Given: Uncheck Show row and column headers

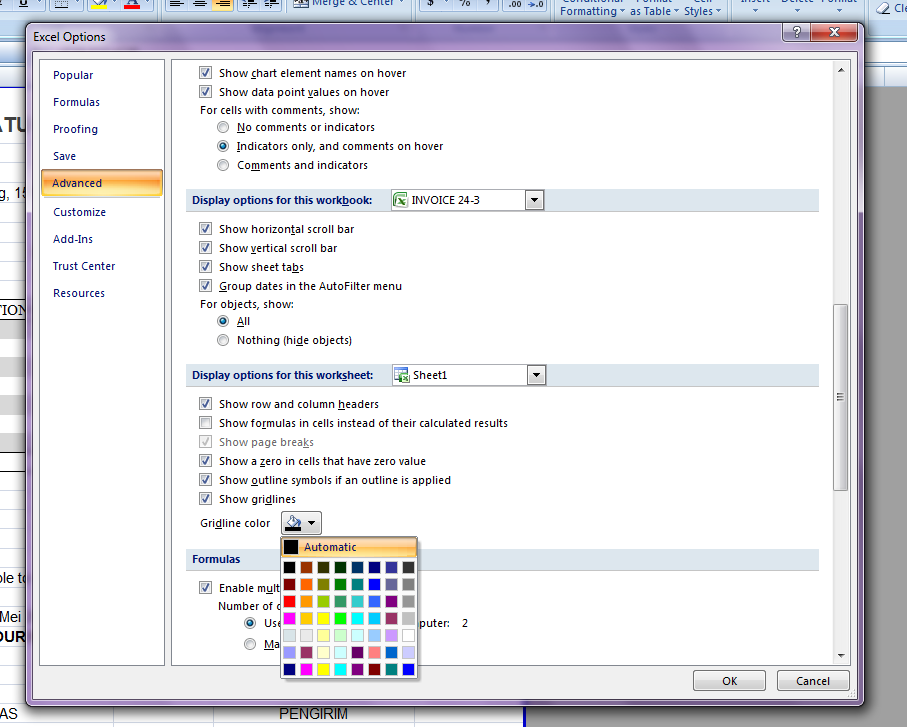Looking at the screenshot, I should click(205, 404).
